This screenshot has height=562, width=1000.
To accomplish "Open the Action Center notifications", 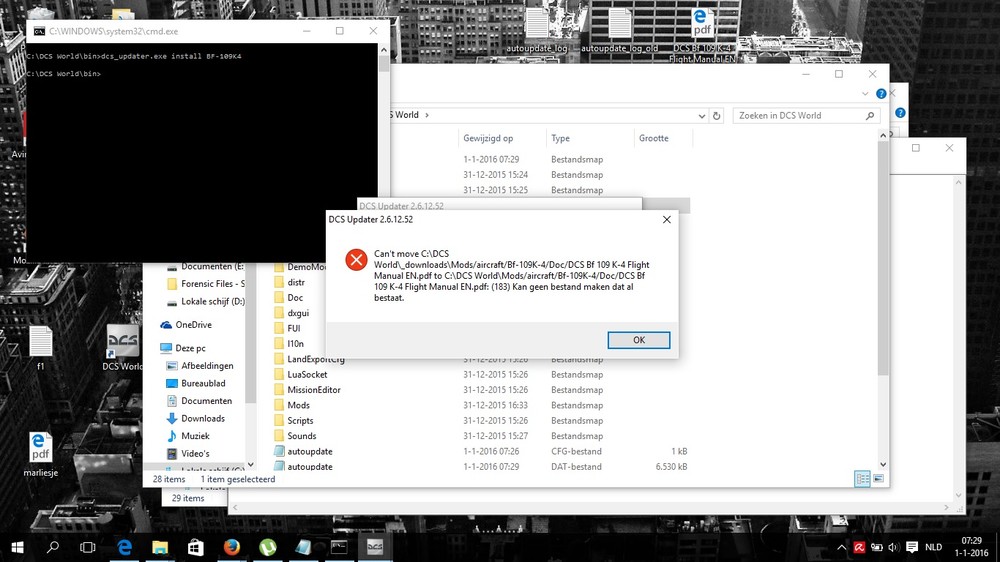I will tap(912, 547).
